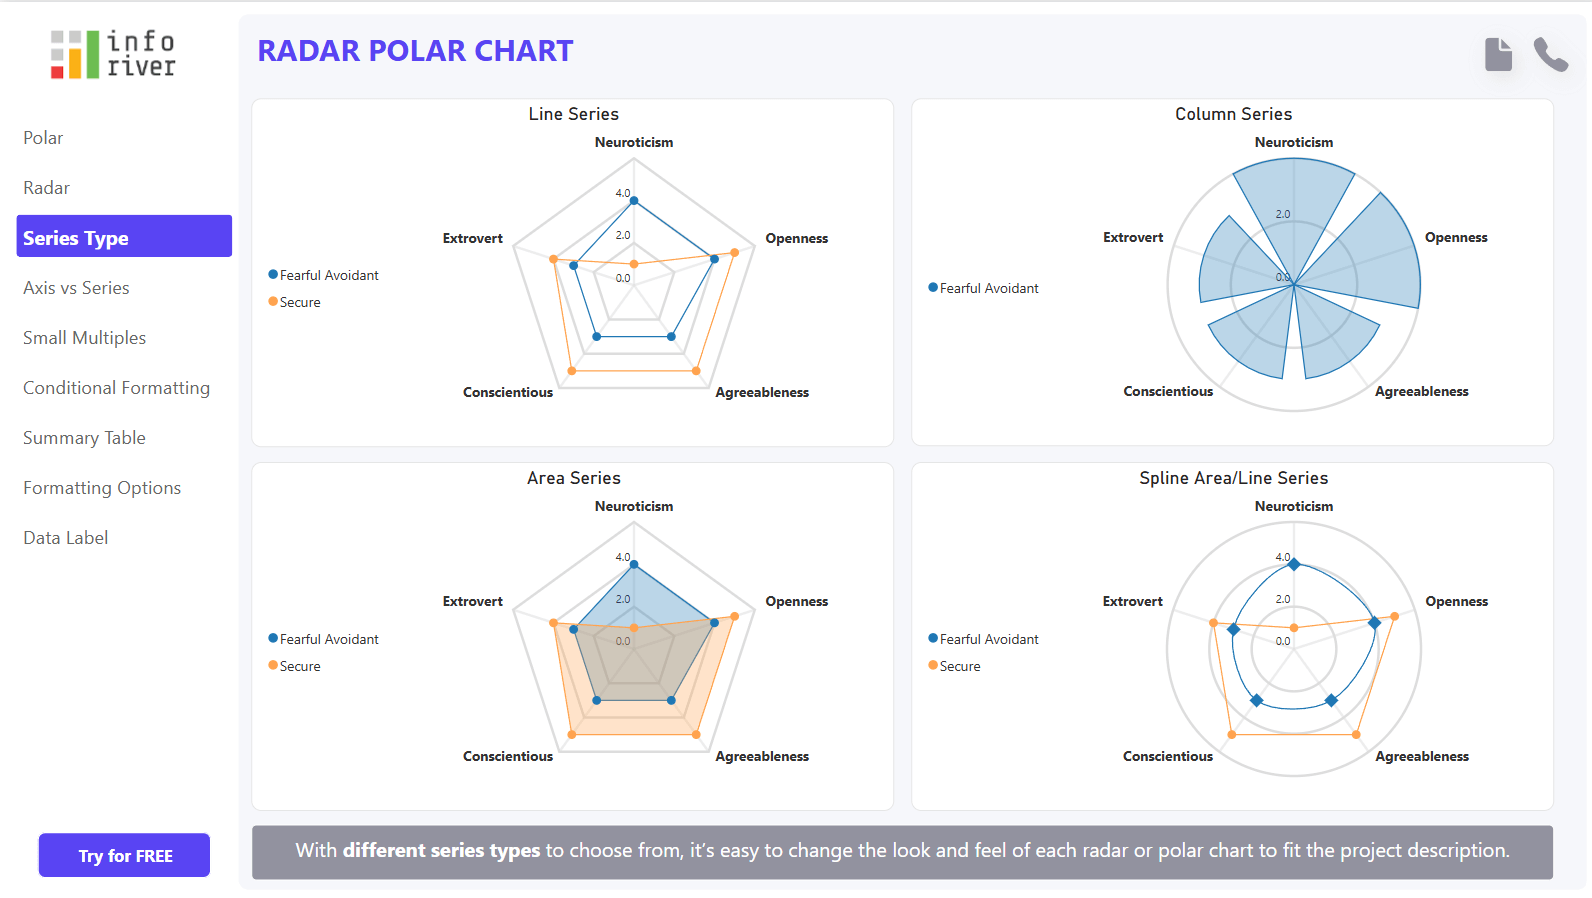The width and height of the screenshot is (1592, 898).
Task: Go to Axis vs Series page
Action: pyautogui.click(x=76, y=288)
